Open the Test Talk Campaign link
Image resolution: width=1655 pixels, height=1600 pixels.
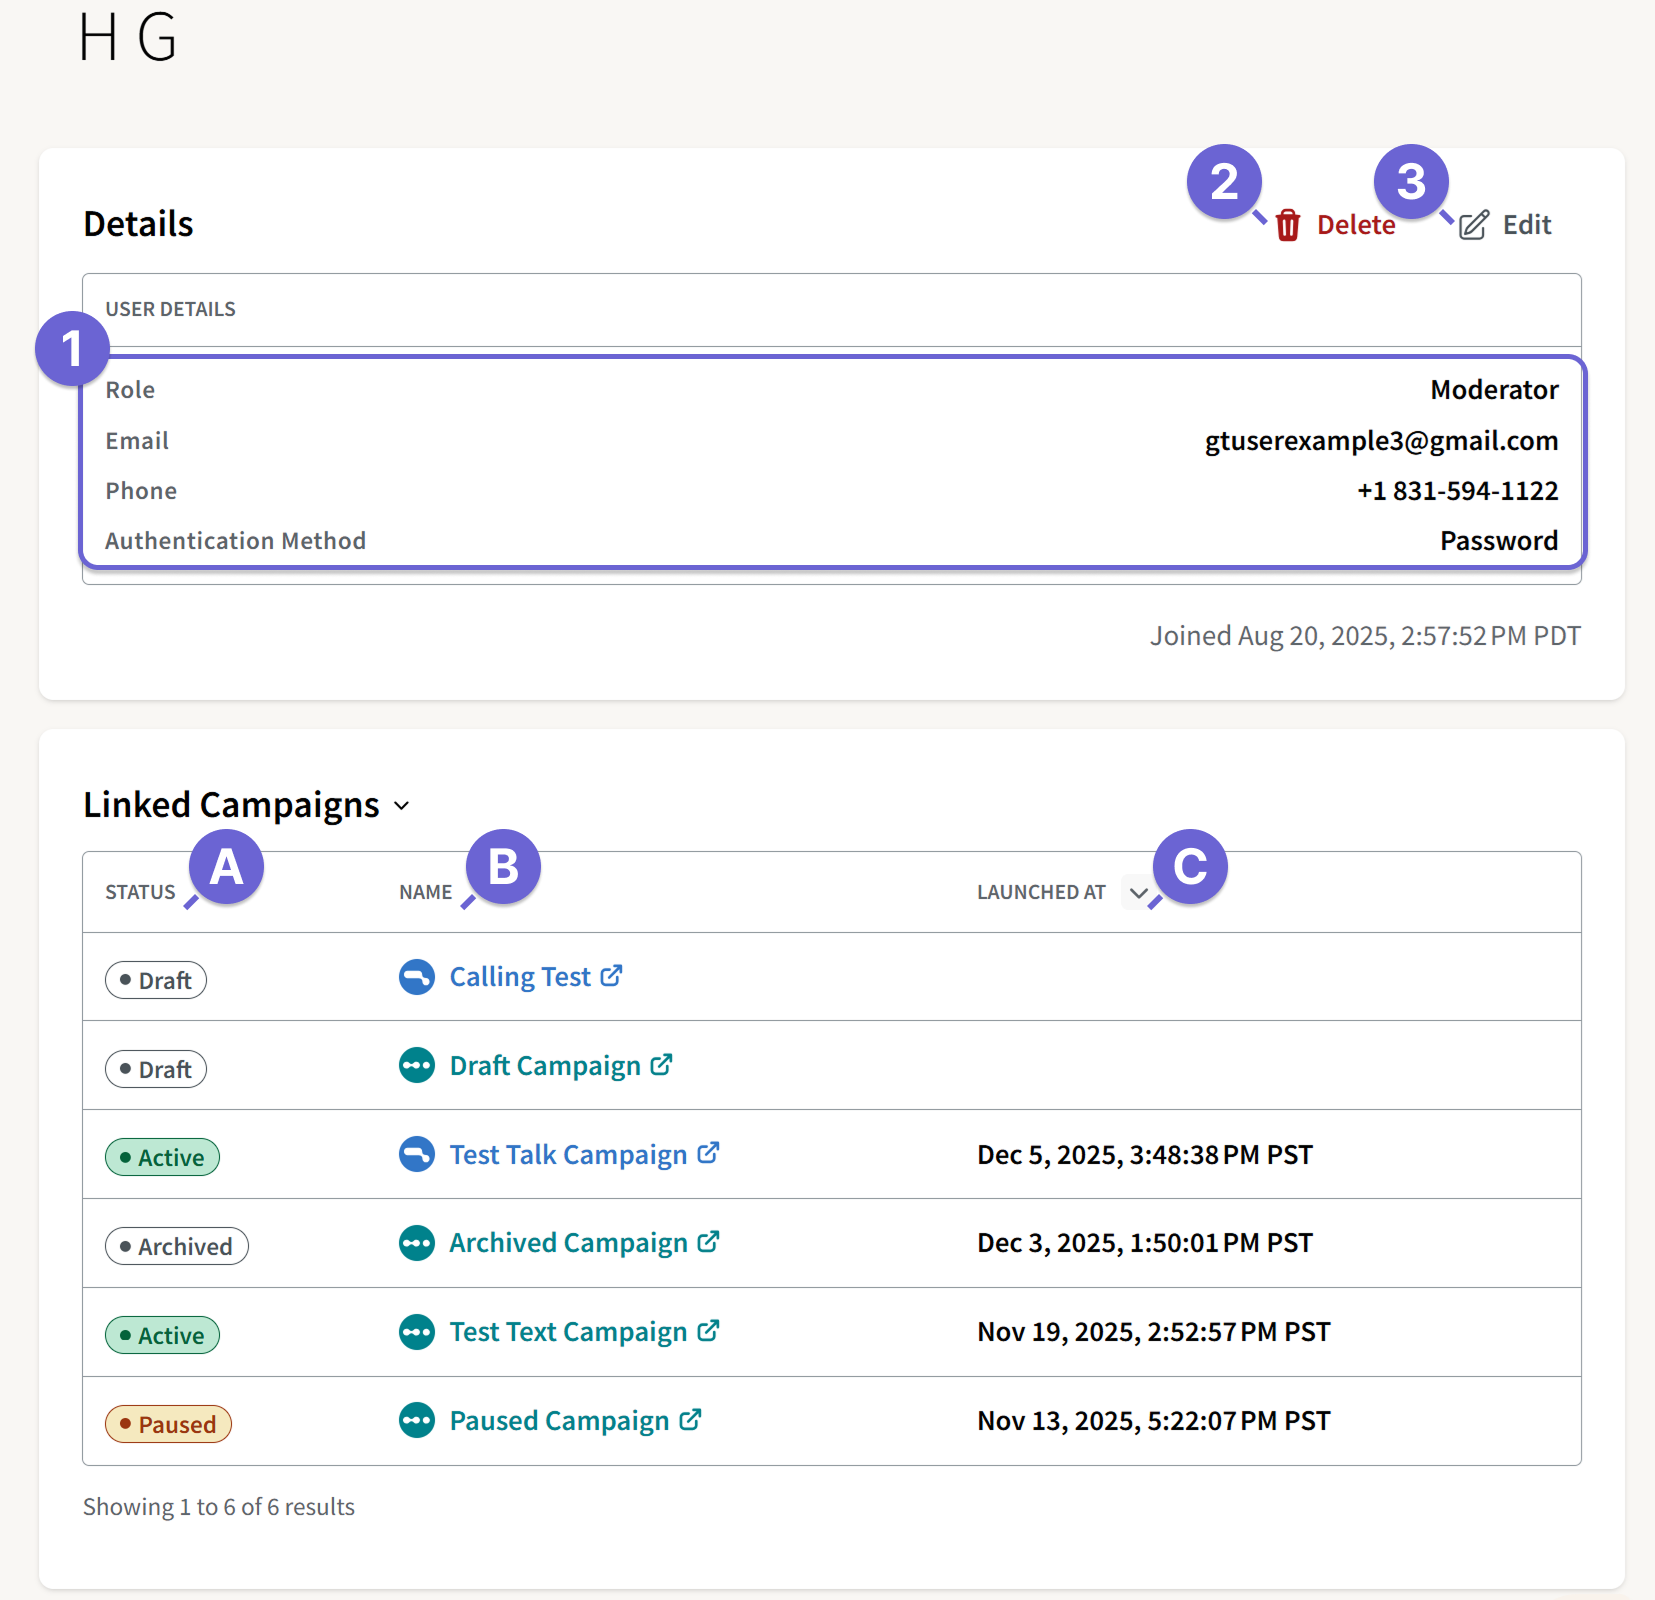point(566,1155)
